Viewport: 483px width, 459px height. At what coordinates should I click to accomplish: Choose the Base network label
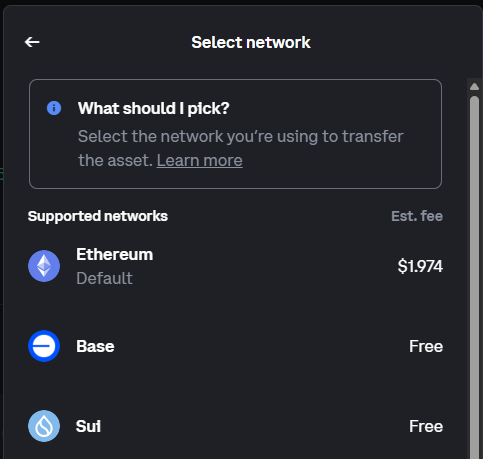click(95, 346)
